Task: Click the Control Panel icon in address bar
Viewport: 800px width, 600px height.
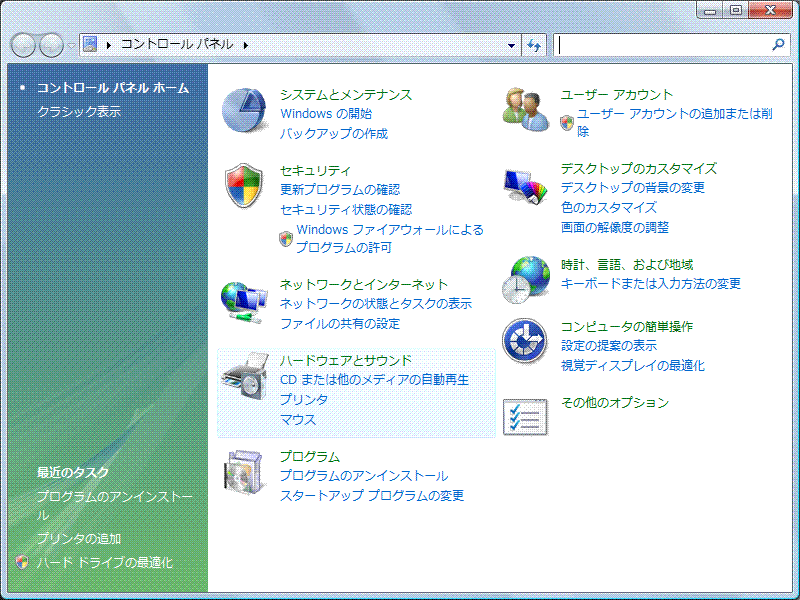Action: (x=90, y=44)
